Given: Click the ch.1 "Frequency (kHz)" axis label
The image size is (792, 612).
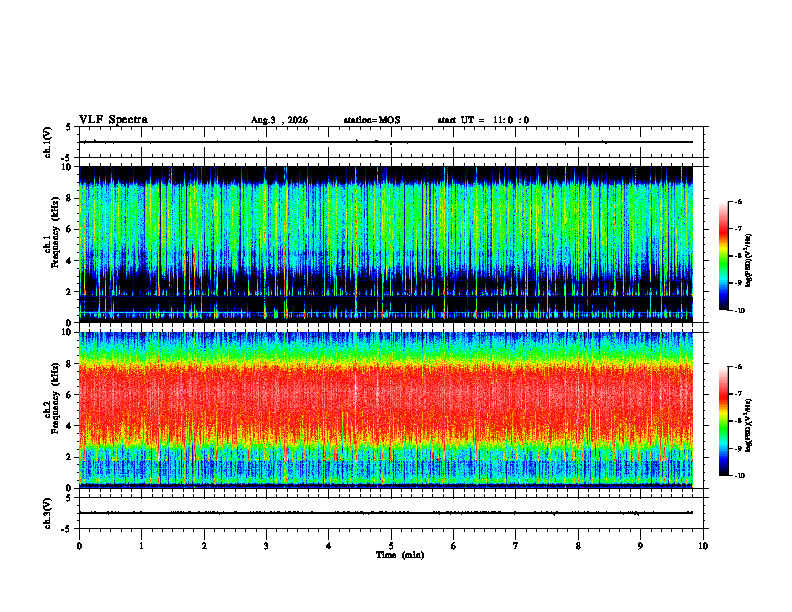Looking at the screenshot, I should (55, 232).
